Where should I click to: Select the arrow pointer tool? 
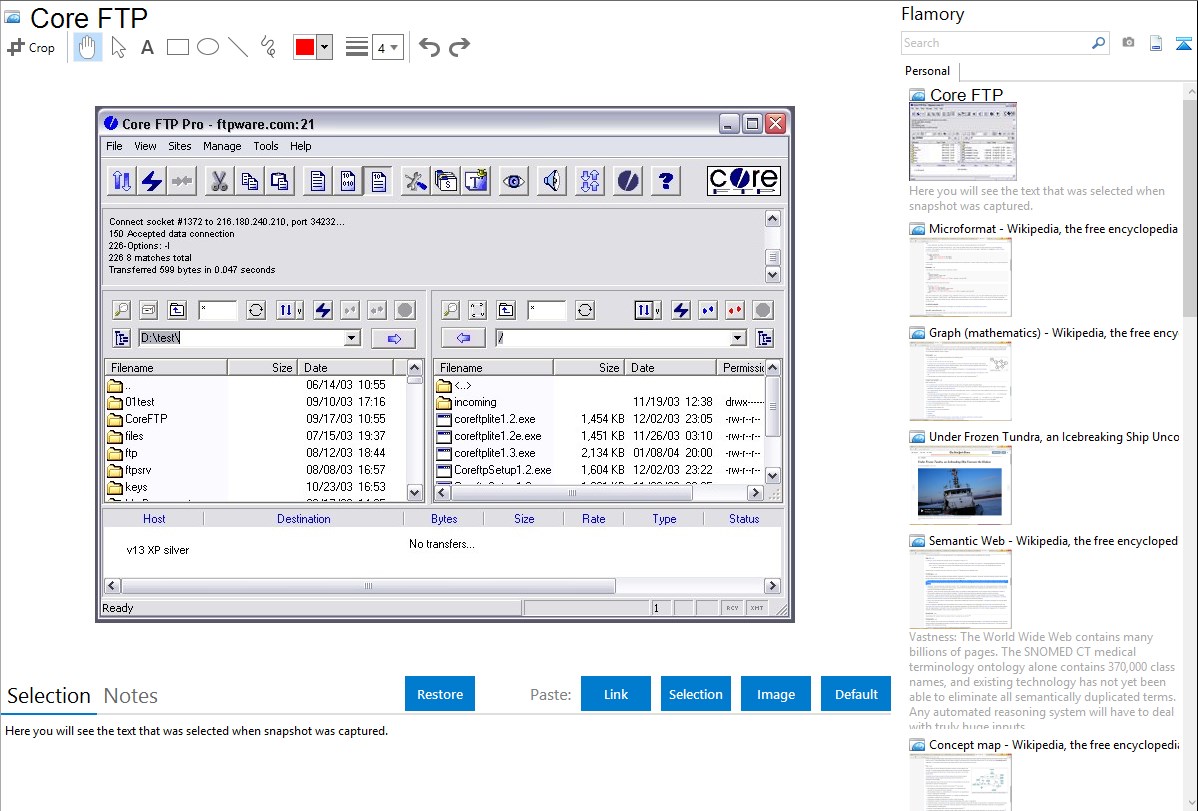(x=118, y=47)
